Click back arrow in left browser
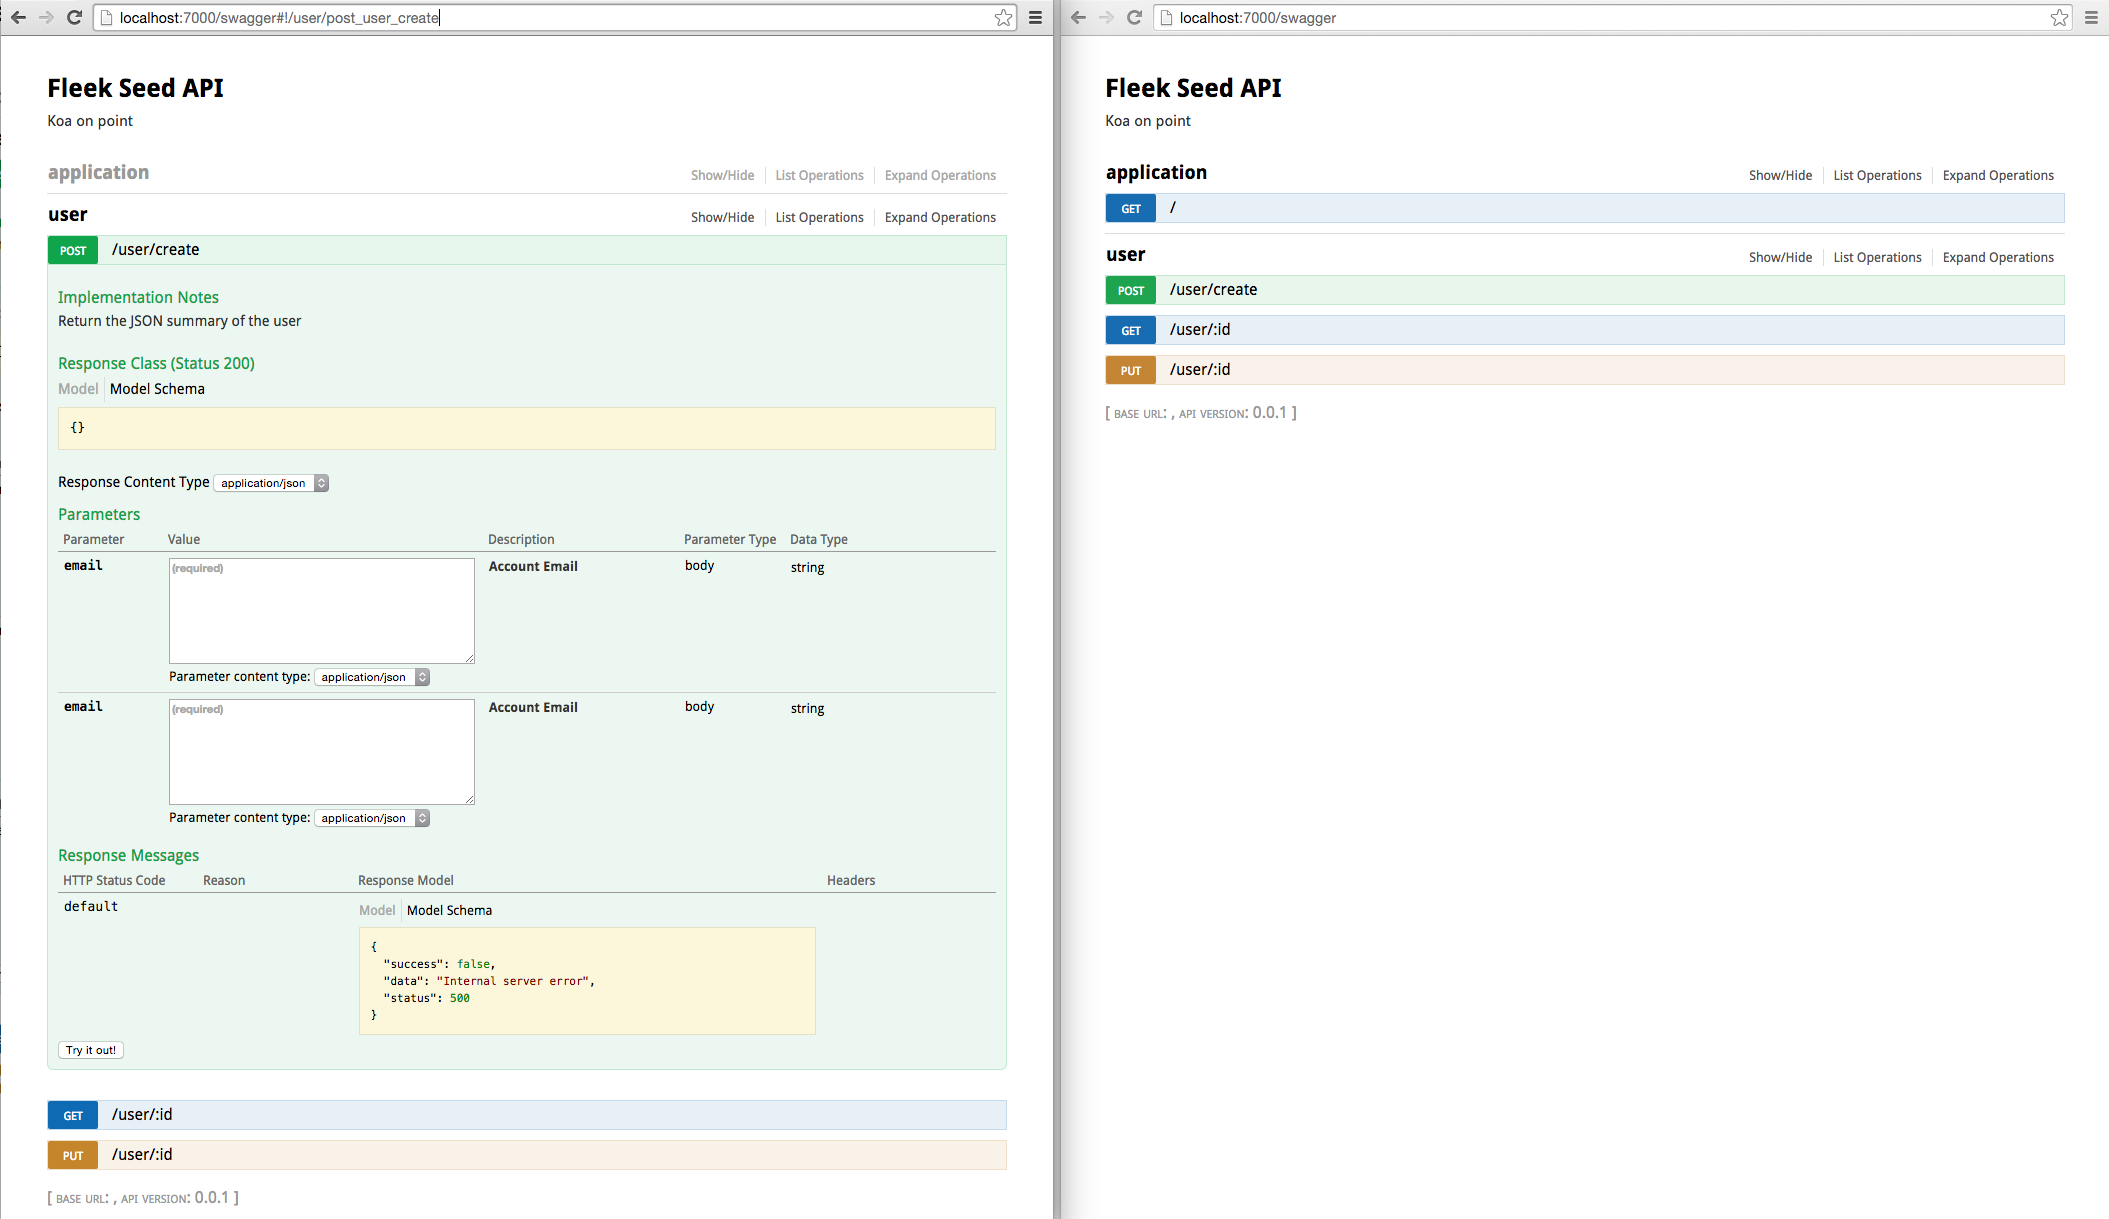 [18, 17]
